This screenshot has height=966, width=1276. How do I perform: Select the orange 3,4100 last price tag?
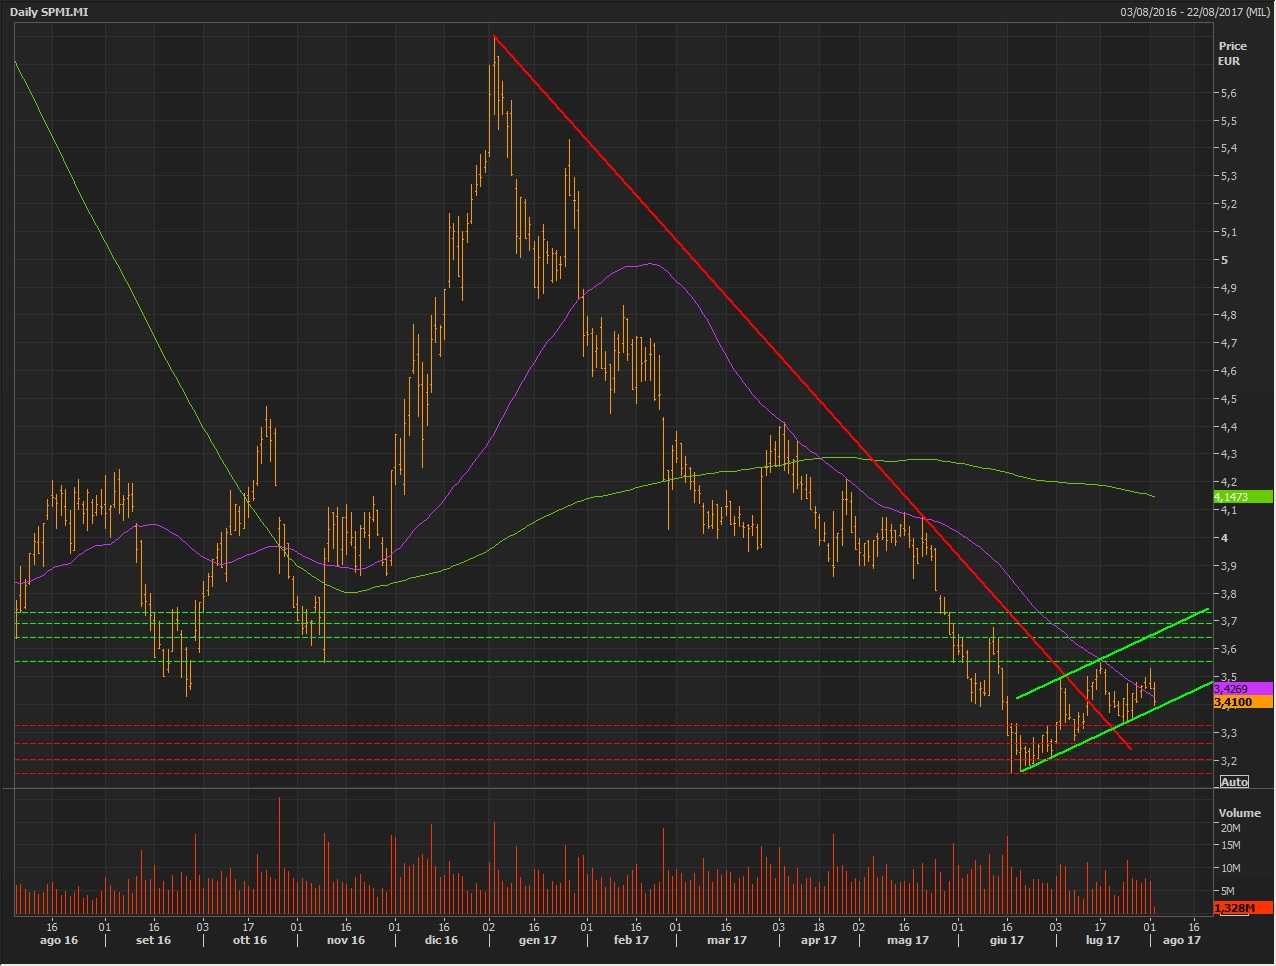[1242, 702]
